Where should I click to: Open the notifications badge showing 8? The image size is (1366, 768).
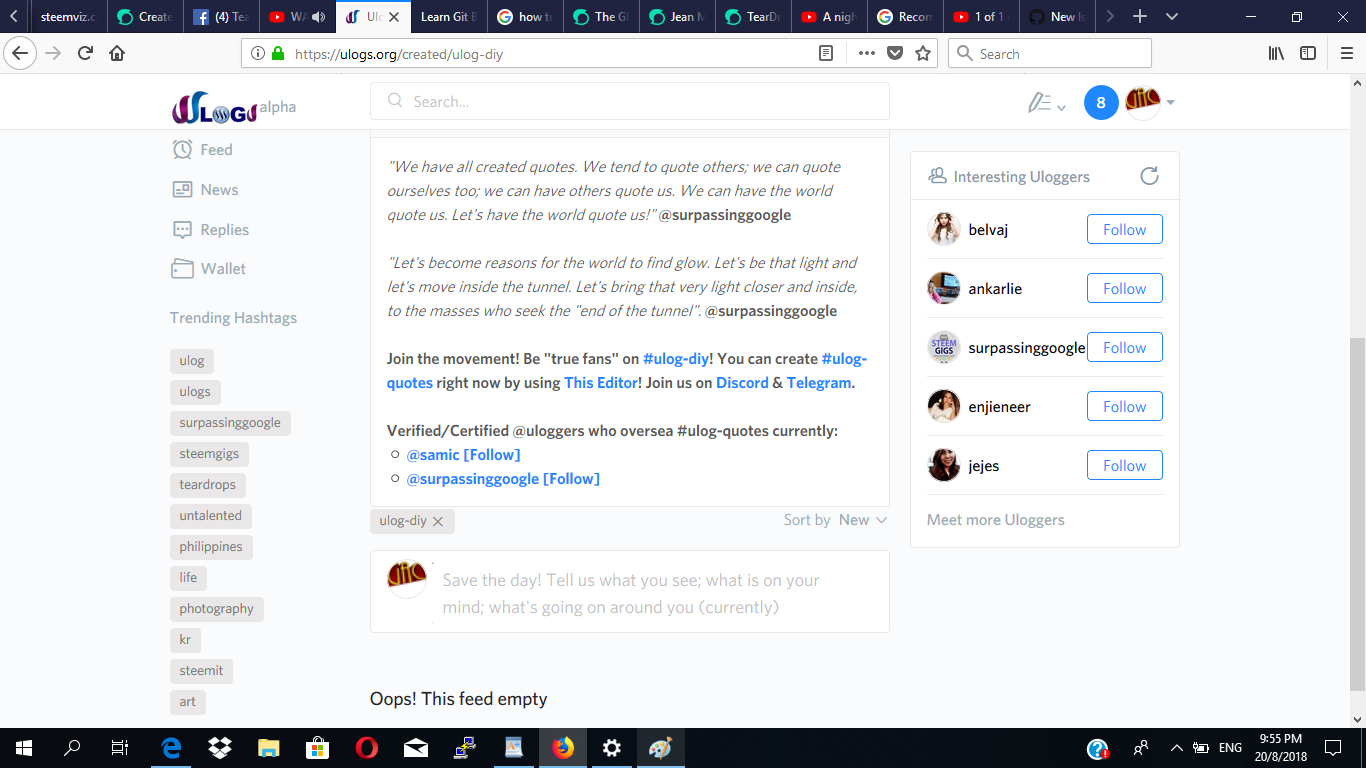tap(1101, 102)
